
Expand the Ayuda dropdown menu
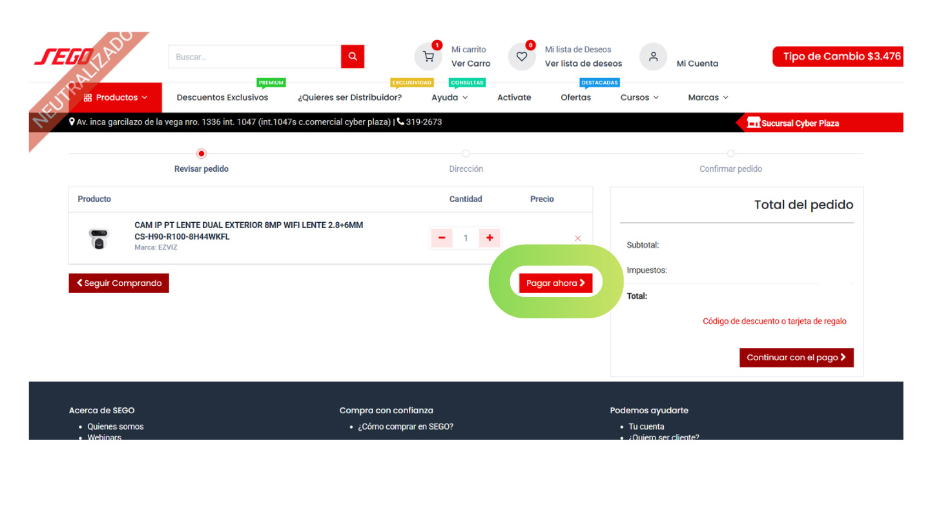click(450, 97)
